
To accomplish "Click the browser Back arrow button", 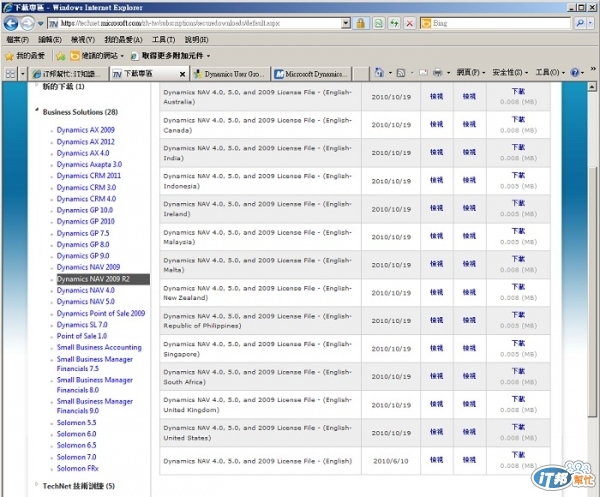I will (x=11, y=24).
